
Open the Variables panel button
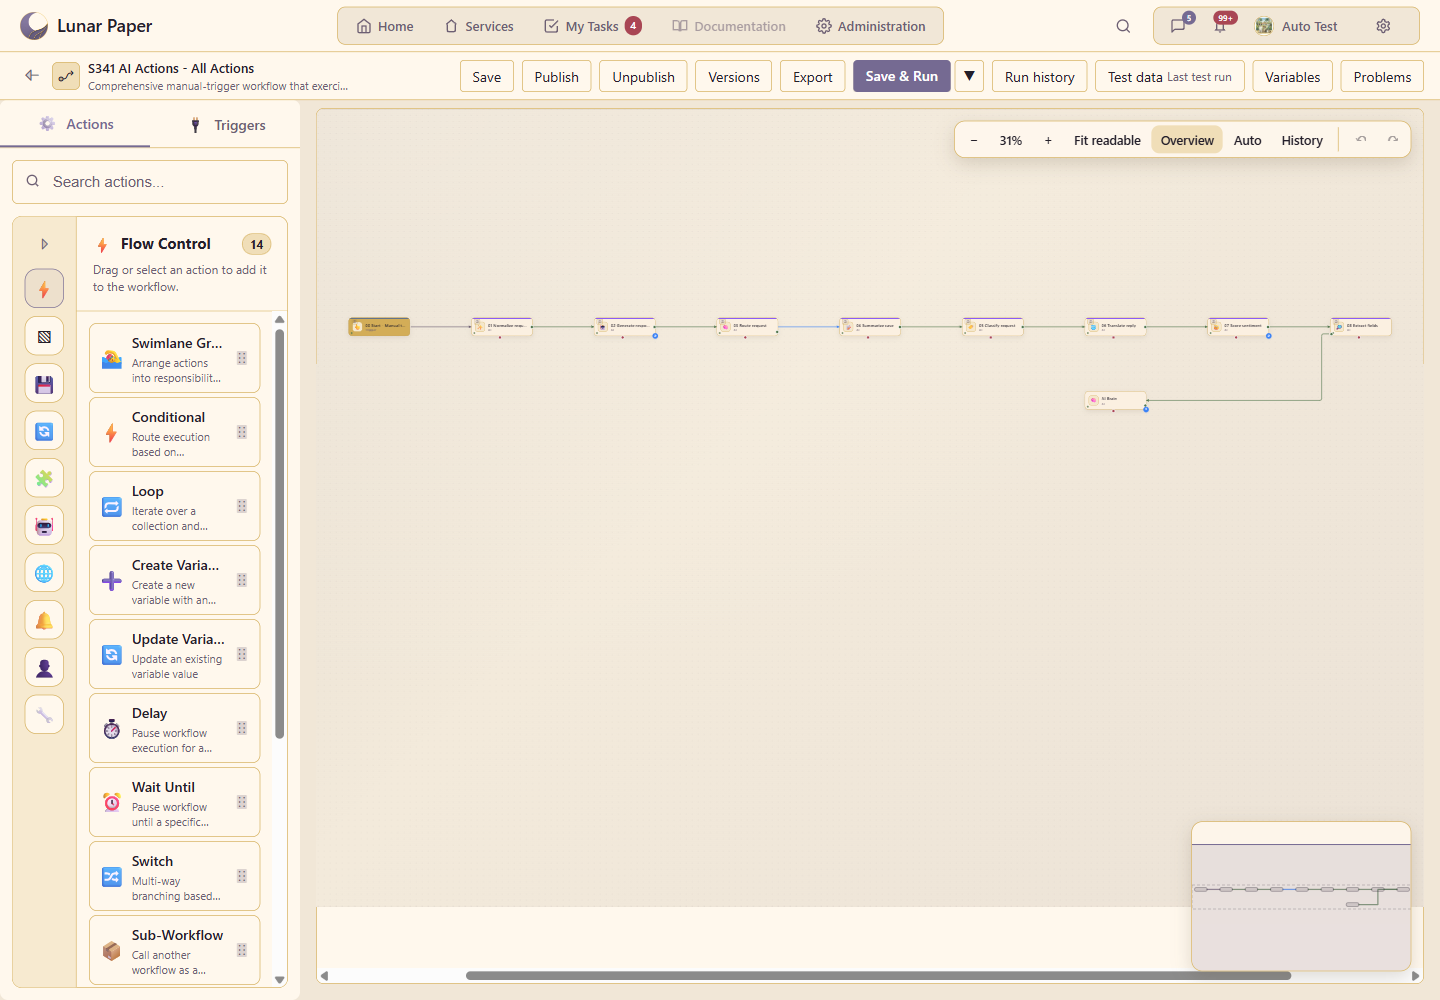point(1292,76)
